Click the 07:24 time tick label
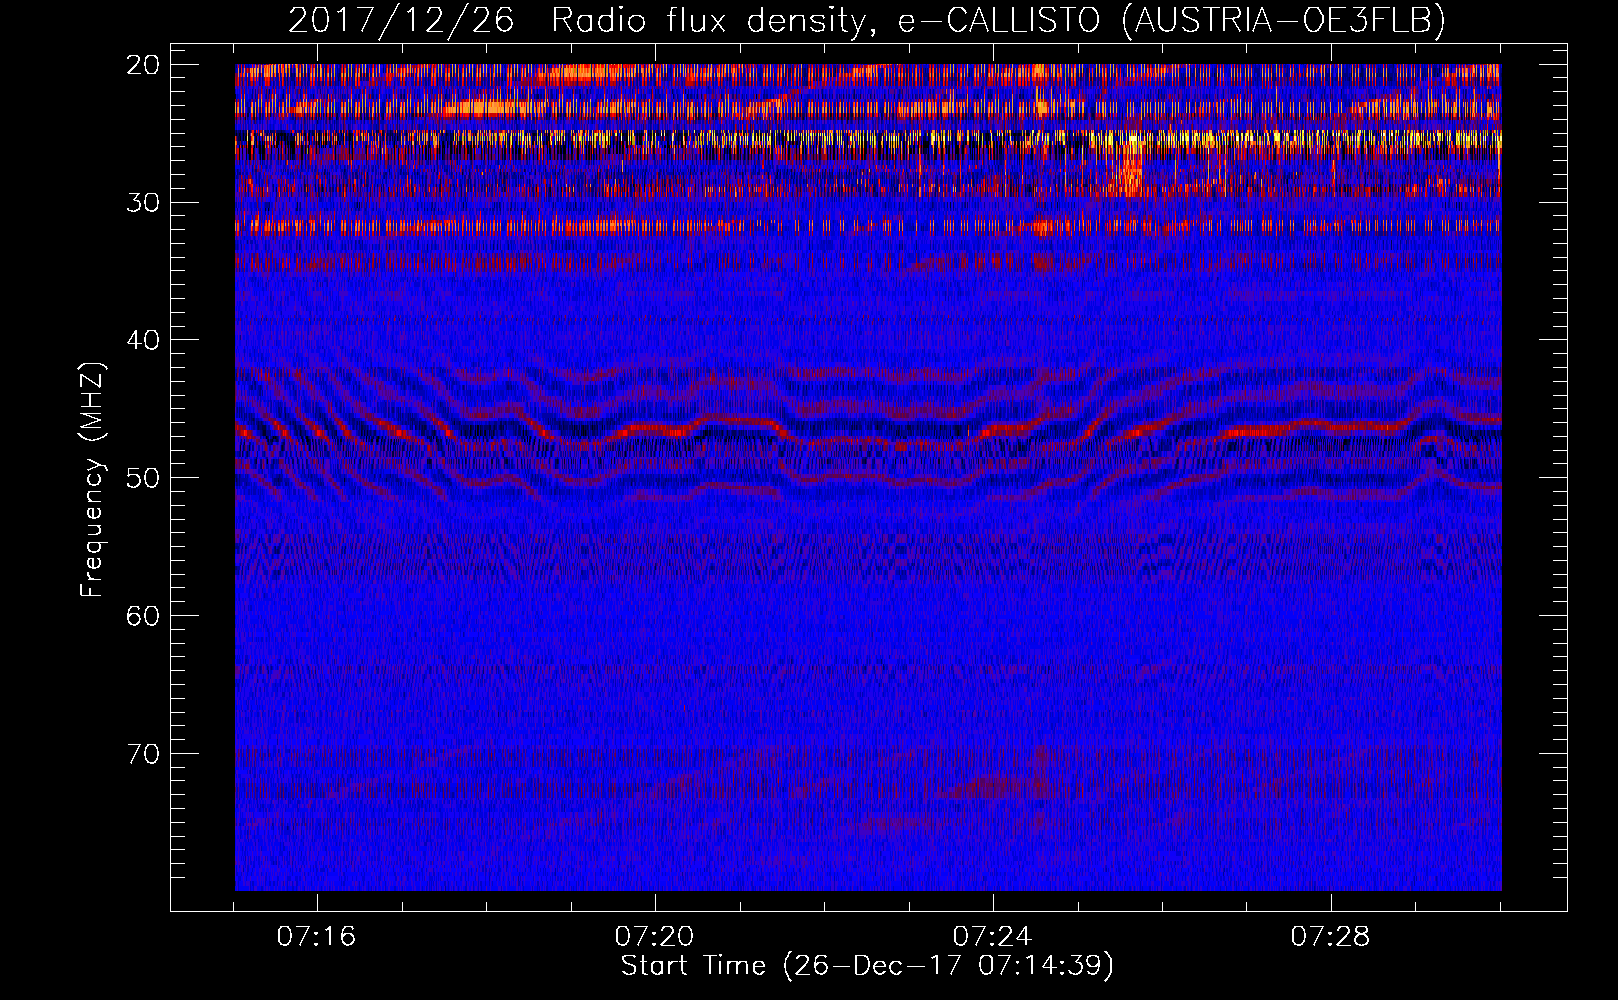Viewport: 1618px width, 1000px height. coord(992,937)
